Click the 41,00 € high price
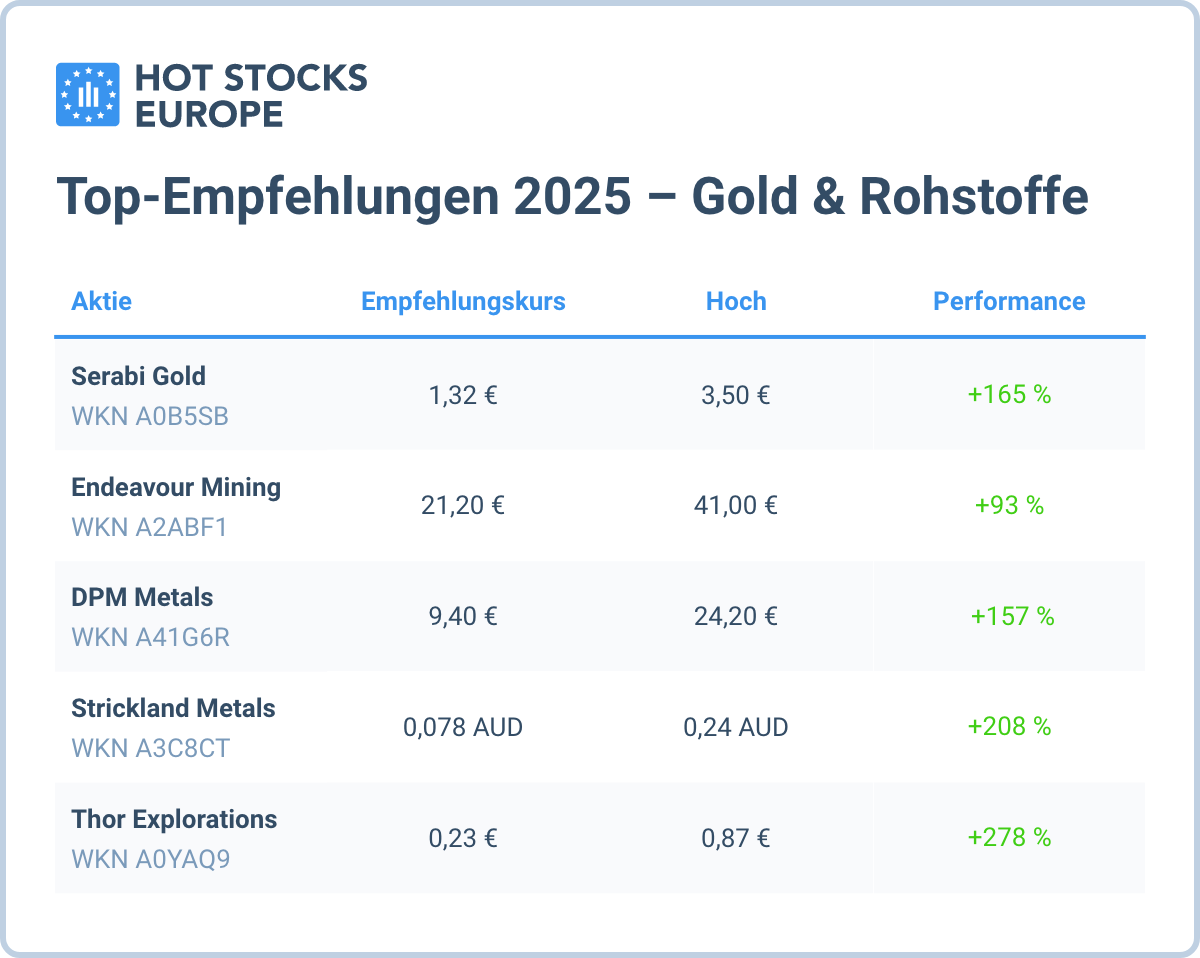The image size is (1200, 958). [736, 505]
